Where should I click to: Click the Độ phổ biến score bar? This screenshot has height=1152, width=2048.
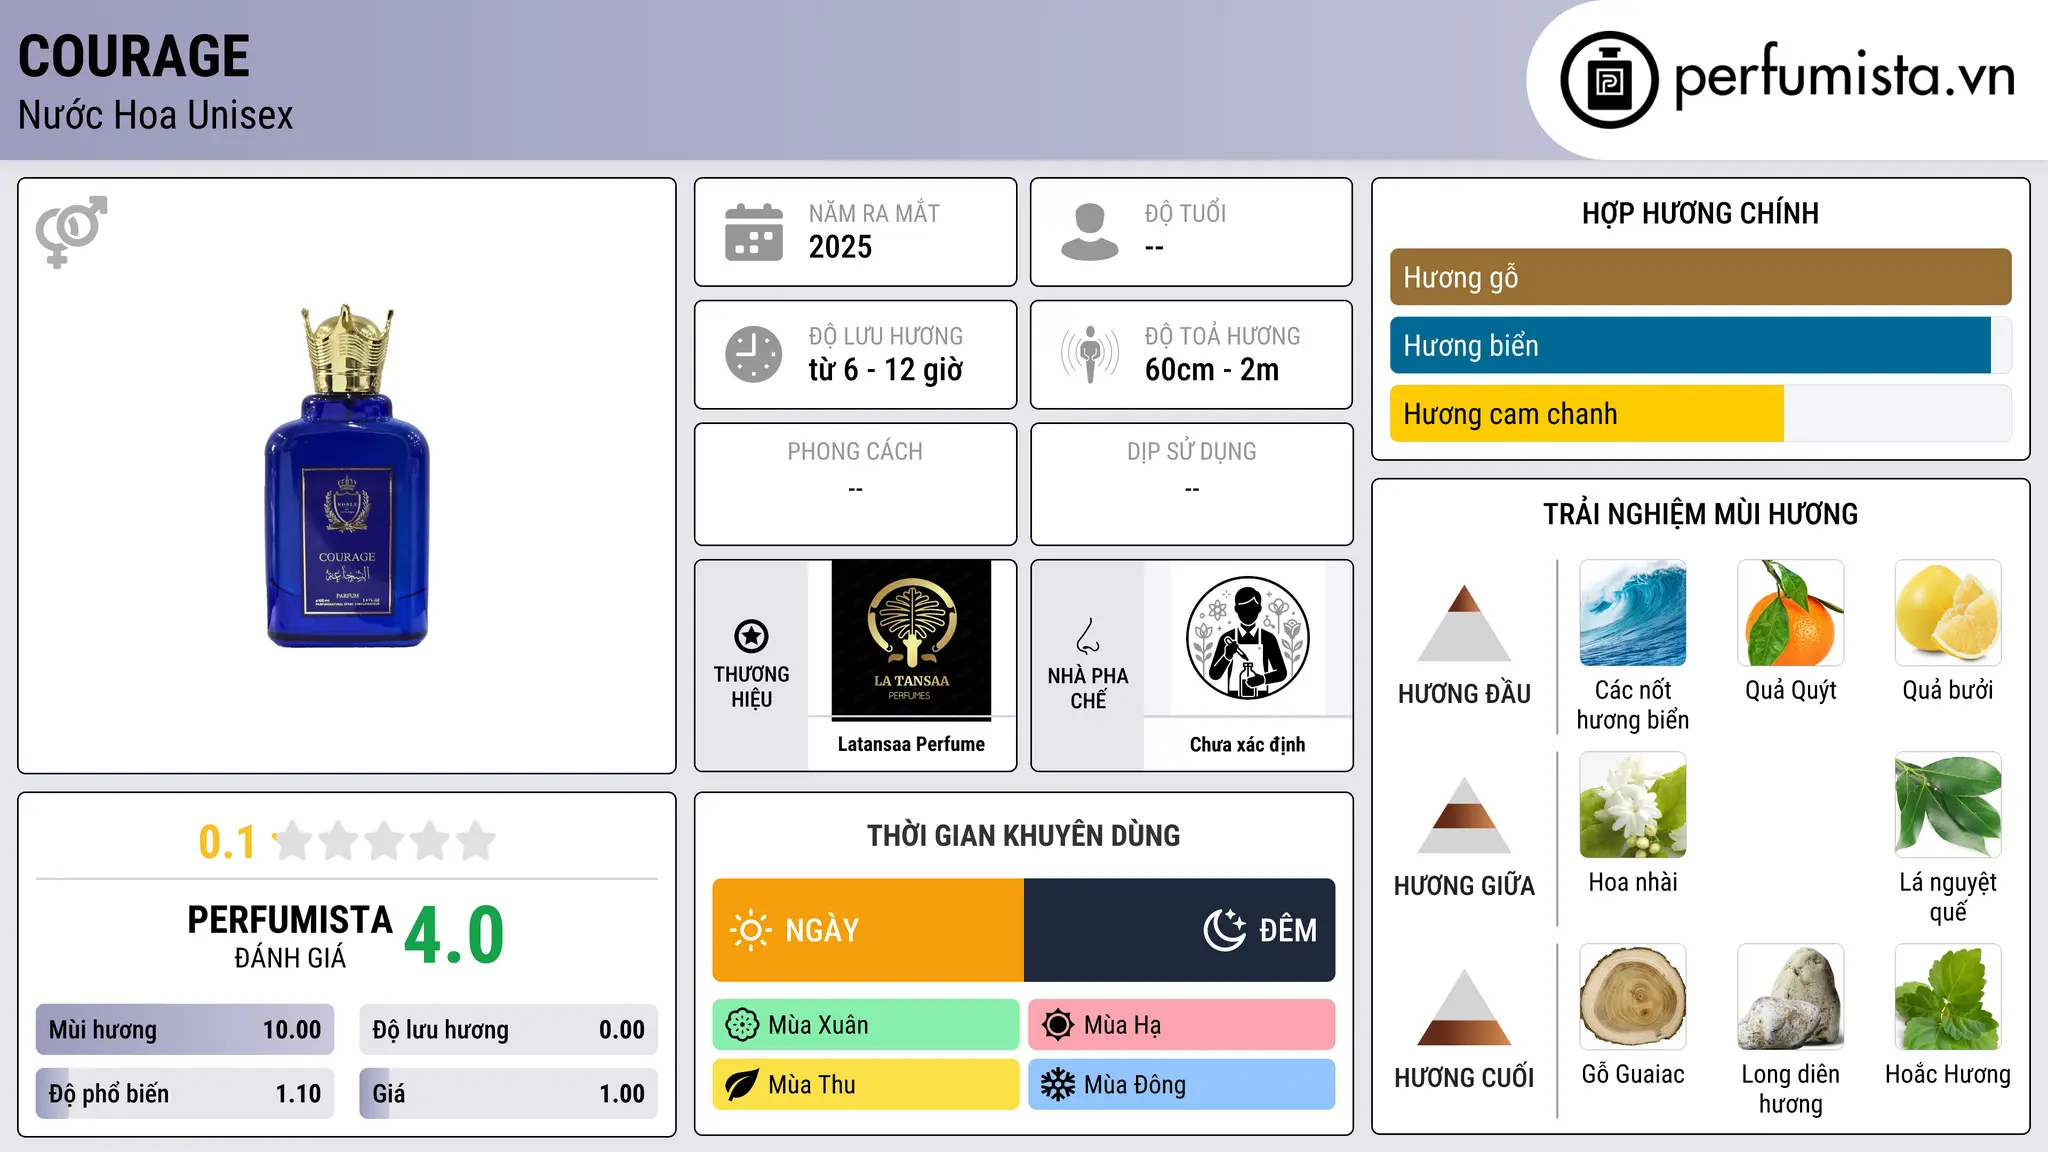tap(185, 1093)
